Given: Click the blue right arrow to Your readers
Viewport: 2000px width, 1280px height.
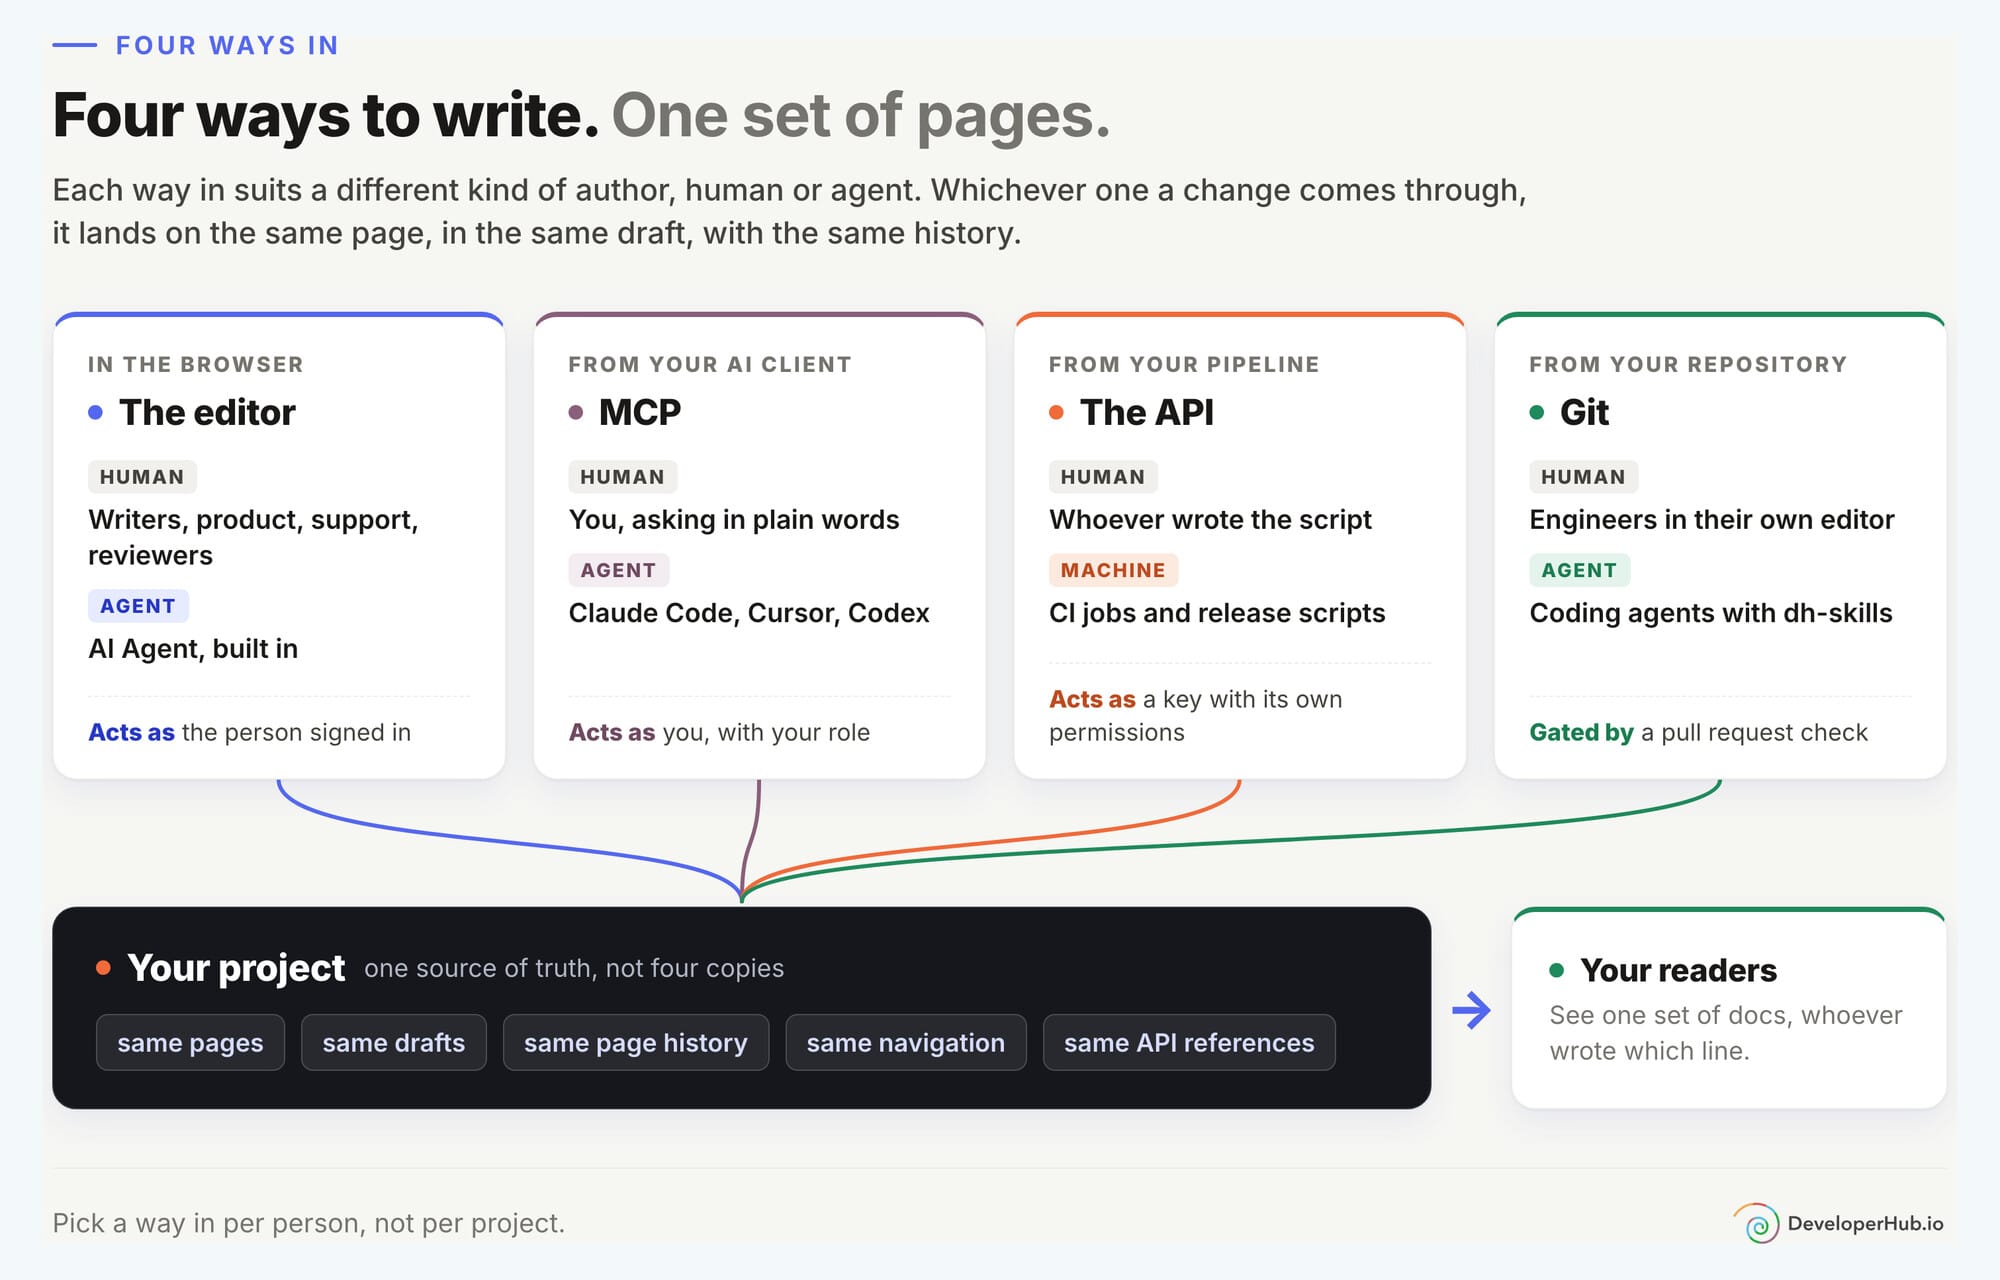Looking at the screenshot, I should [x=1471, y=1010].
